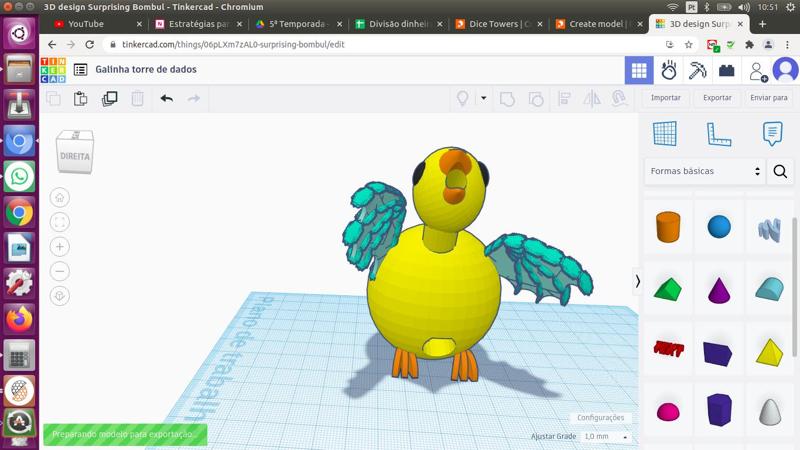Viewport: 800px width, 450px height.
Task: Click the design title Galinha torre de dados
Action: [x=146, y=69]
